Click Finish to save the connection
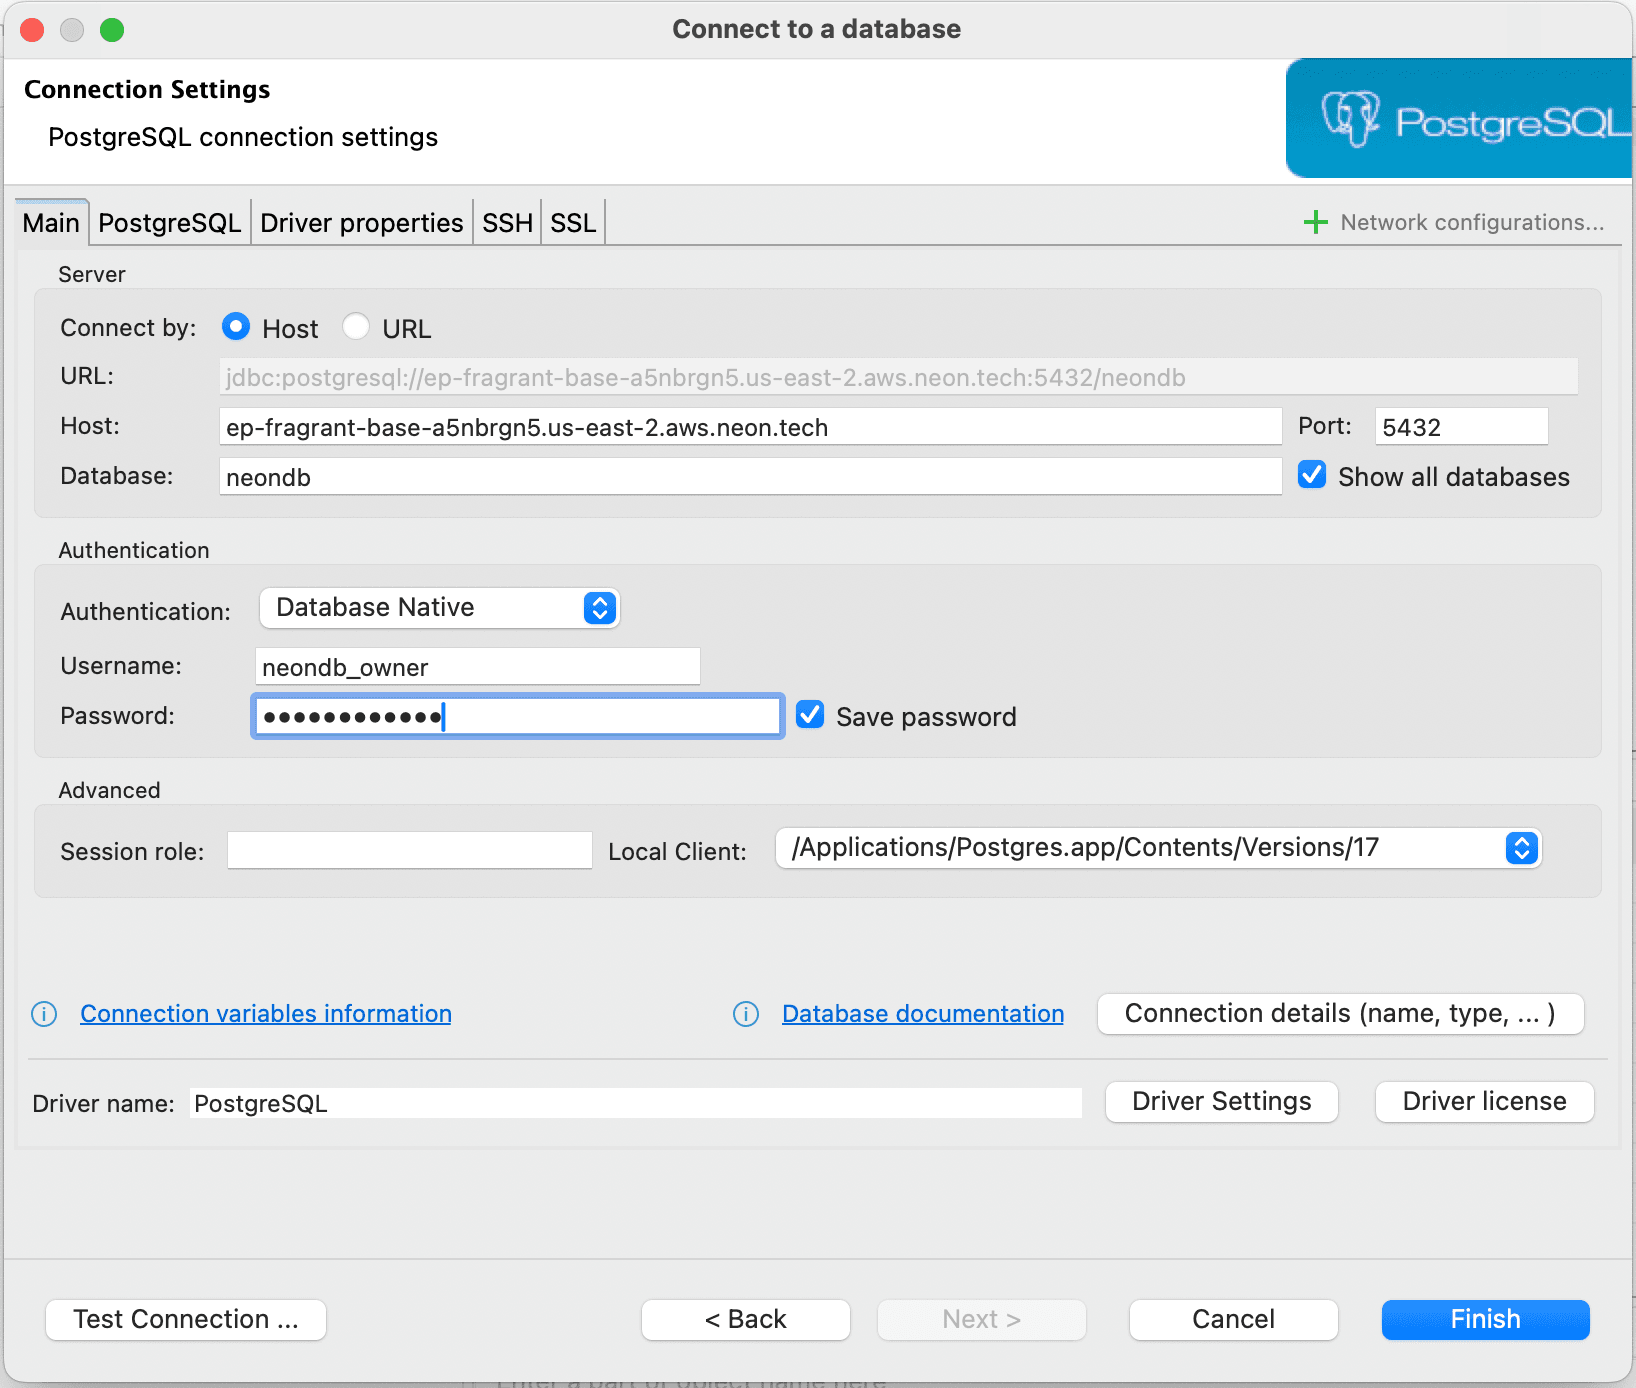The image size is (1636, 1388). pos(1484,1319)
